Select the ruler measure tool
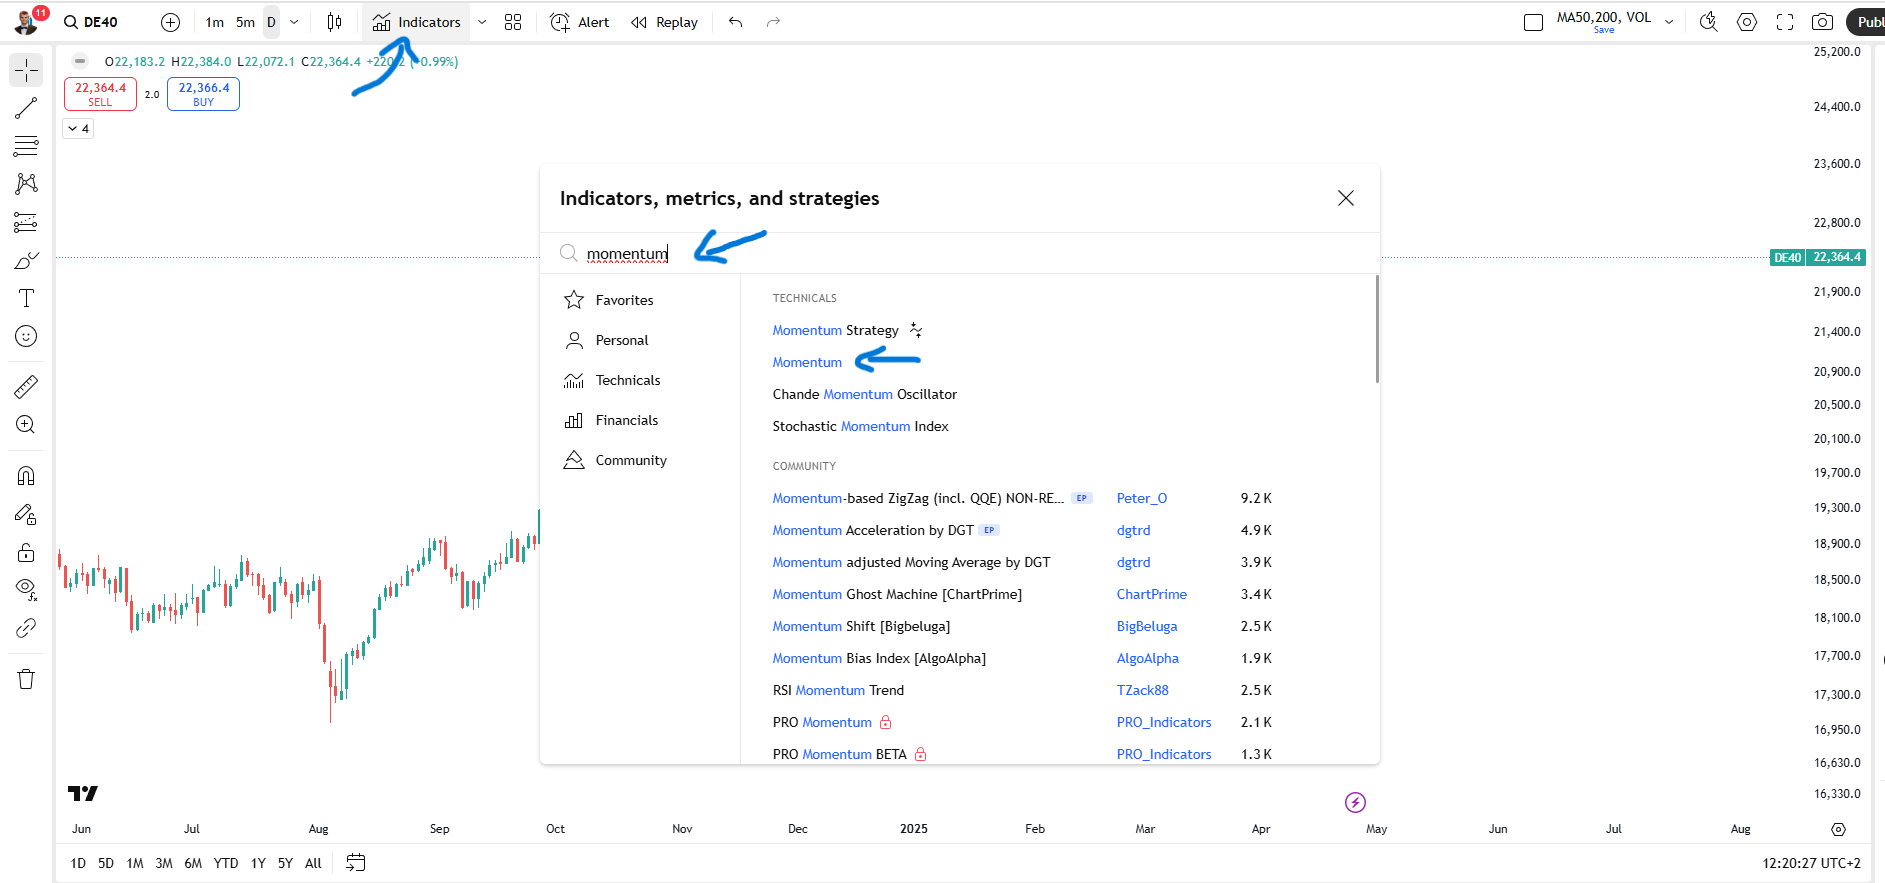This screenshot has width=1885, height=883. coord(26,386)
